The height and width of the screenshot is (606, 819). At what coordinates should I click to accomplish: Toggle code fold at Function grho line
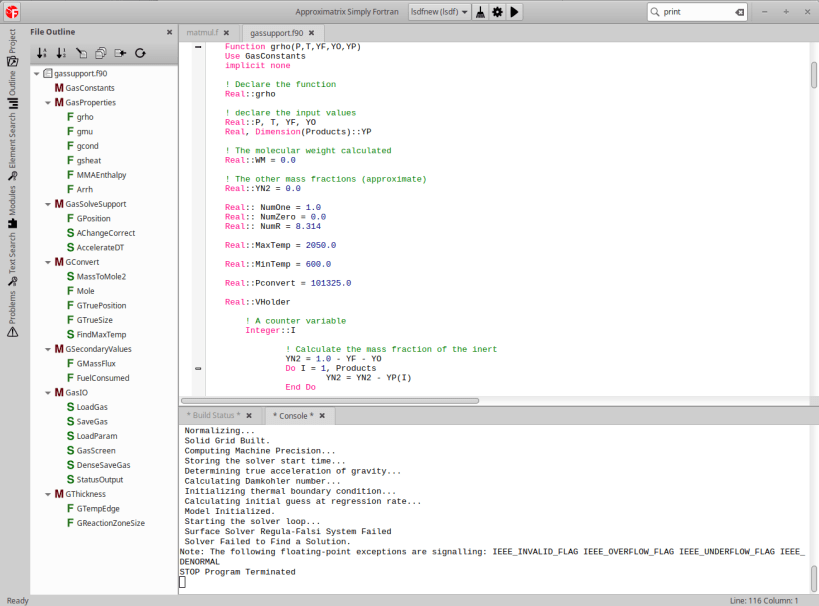(x=198, y=47)
